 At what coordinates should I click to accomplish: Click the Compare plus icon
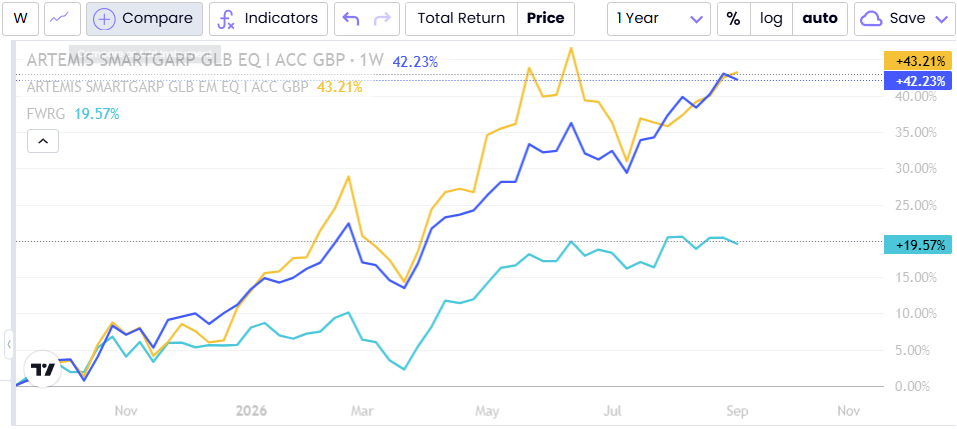coord(105,18)
